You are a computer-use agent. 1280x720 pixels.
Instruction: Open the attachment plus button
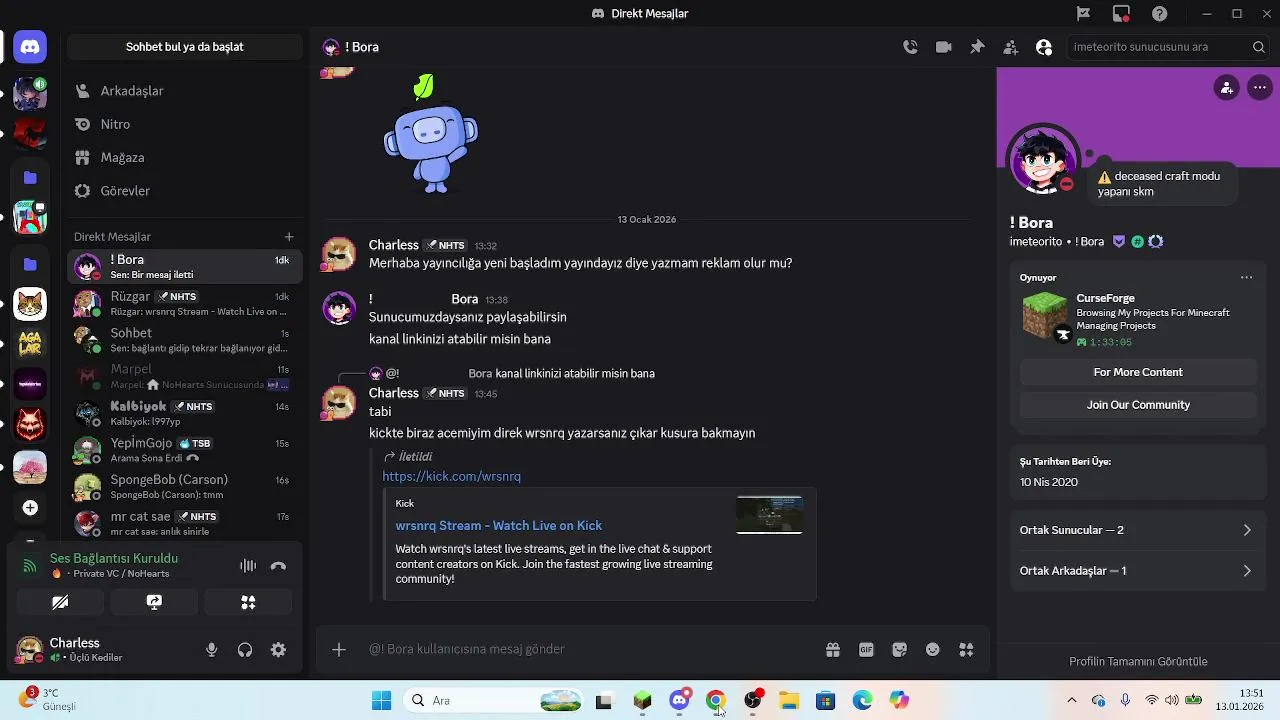pos(339,650)
